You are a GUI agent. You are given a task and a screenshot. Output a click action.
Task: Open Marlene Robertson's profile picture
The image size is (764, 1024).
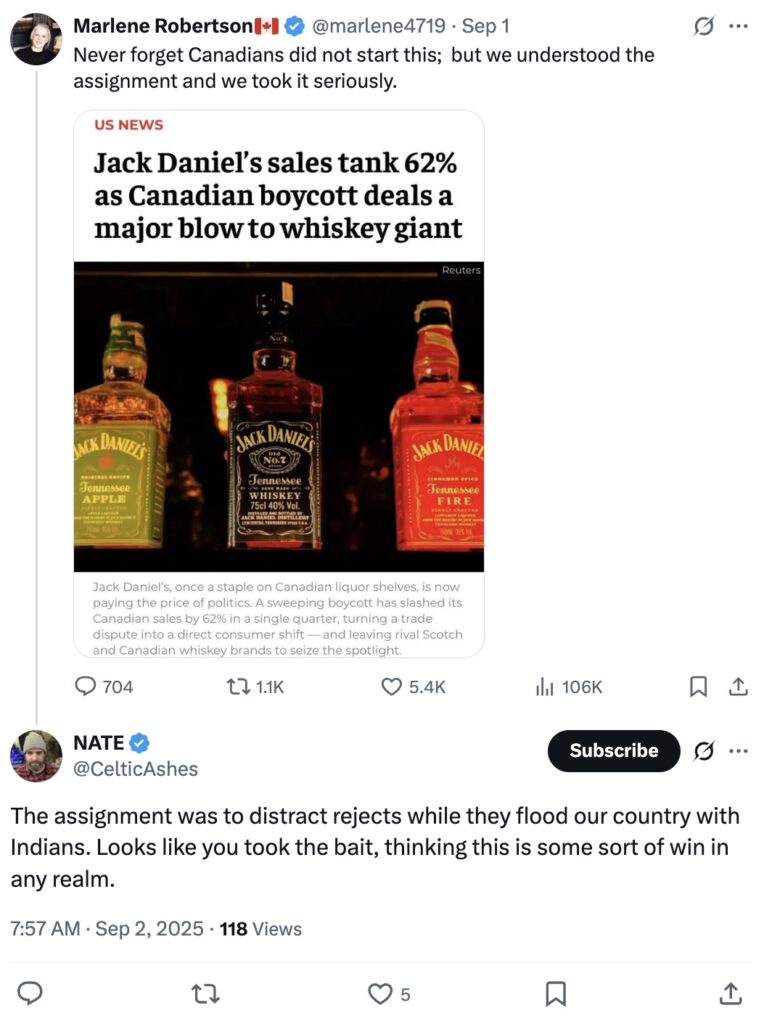36,39
